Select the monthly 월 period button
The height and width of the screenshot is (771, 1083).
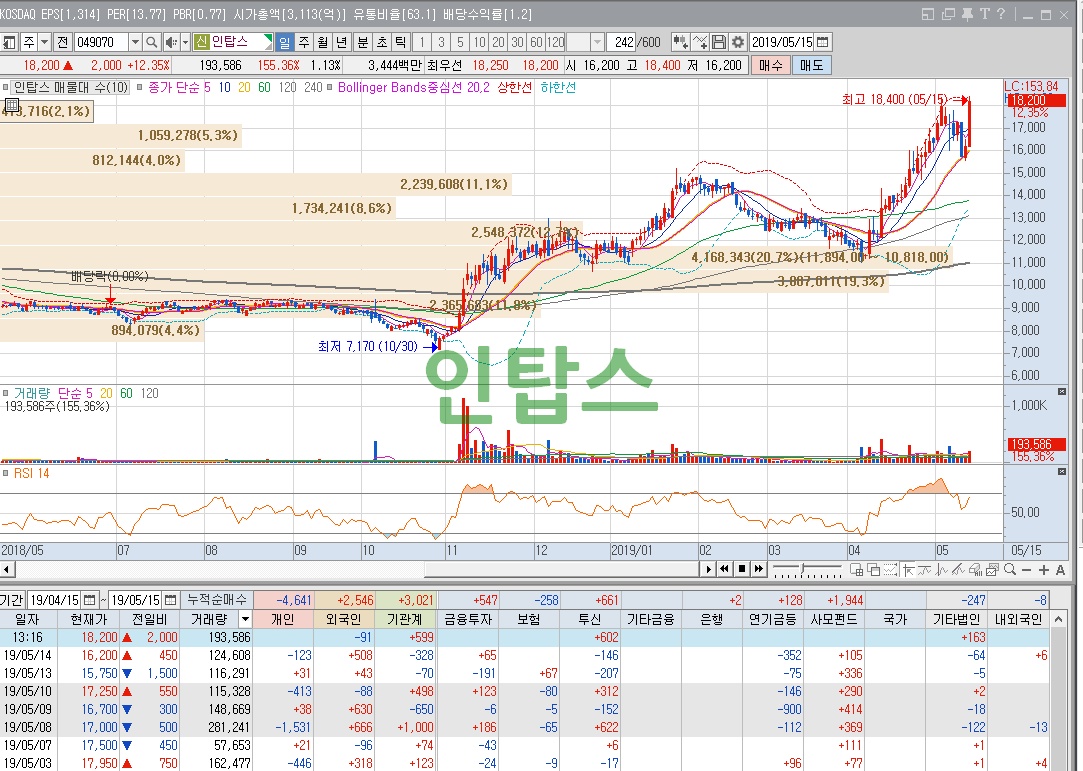(x=323, y=42)
